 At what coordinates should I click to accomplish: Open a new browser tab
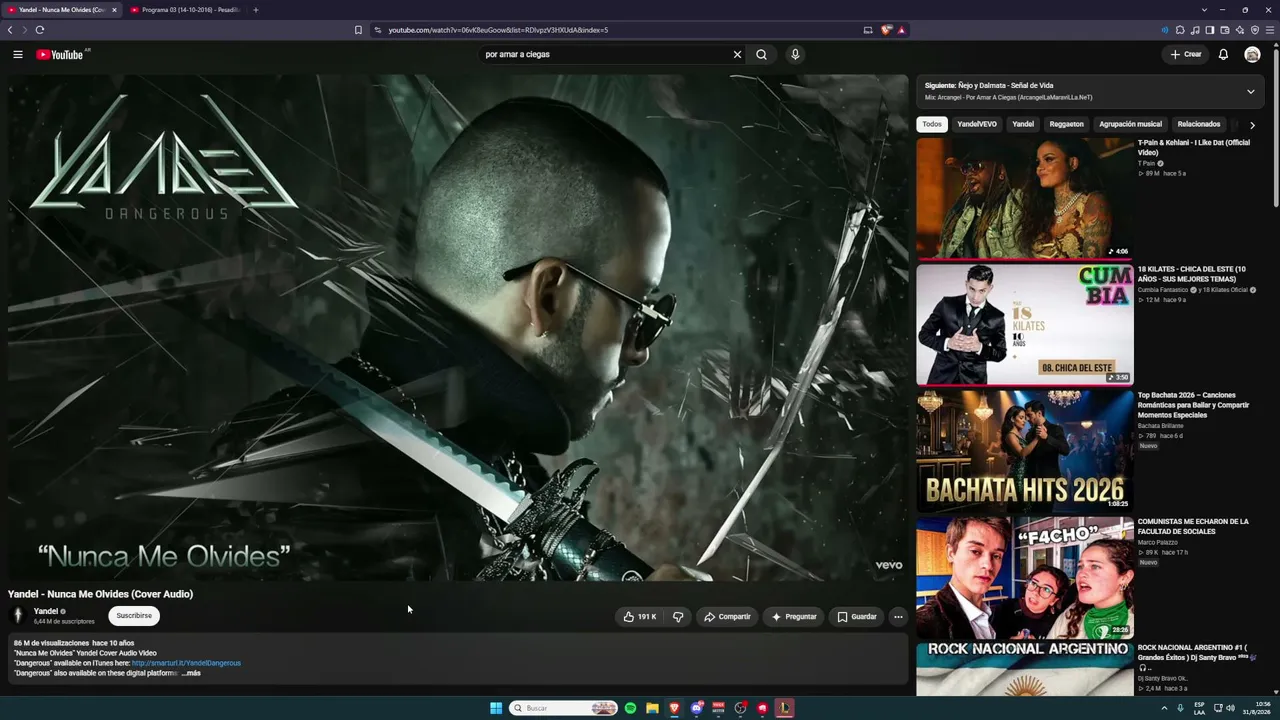coord(255,10)
